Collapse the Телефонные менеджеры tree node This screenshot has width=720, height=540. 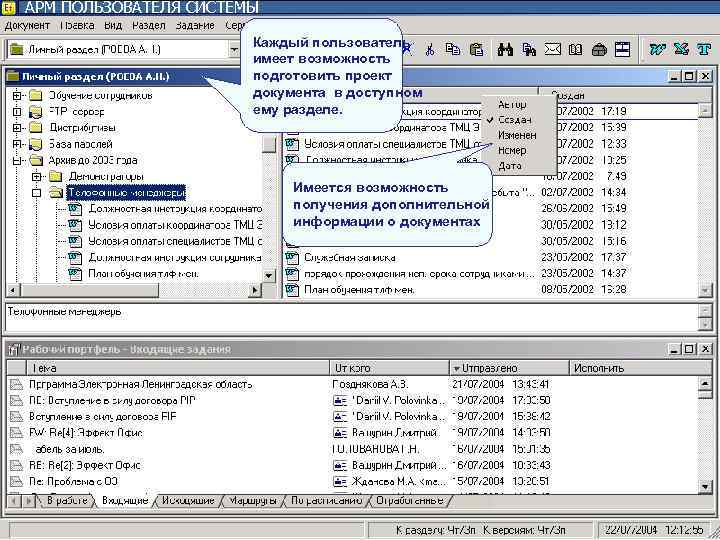37,193
